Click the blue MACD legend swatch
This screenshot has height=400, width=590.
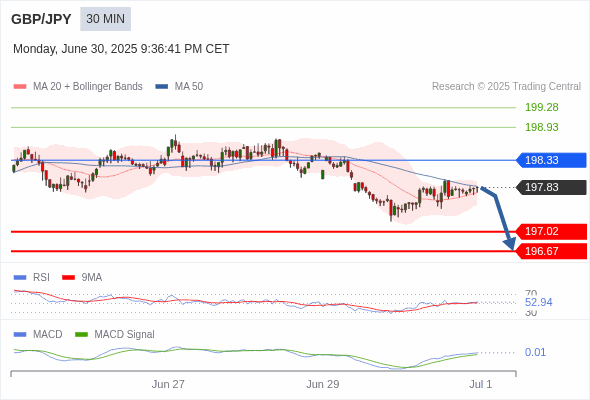[x=20, y=335]
